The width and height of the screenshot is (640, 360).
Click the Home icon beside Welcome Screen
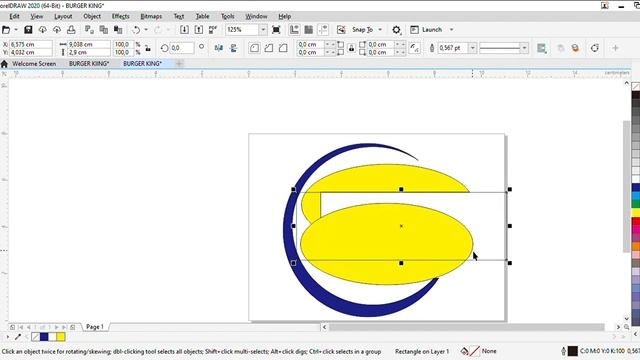[x=4, y=64]
